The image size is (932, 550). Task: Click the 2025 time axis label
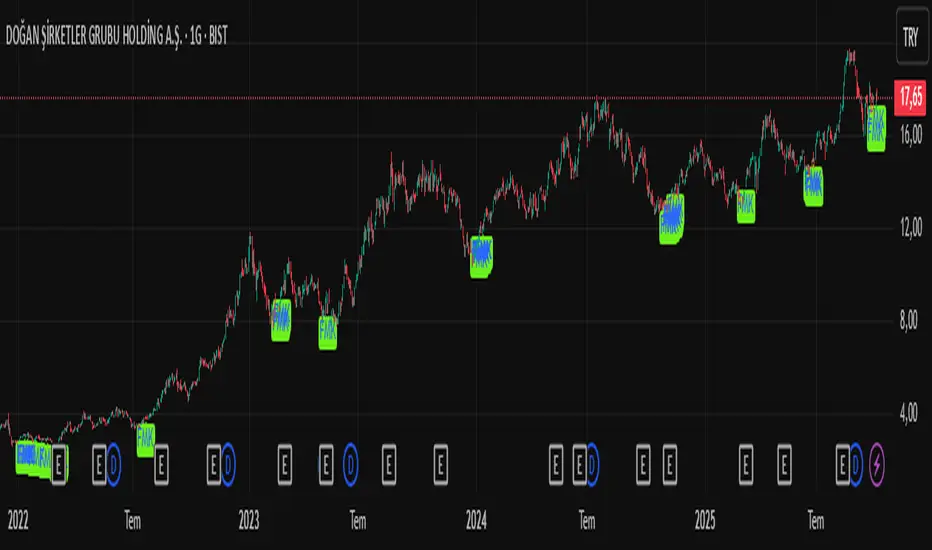coord(705,521)
